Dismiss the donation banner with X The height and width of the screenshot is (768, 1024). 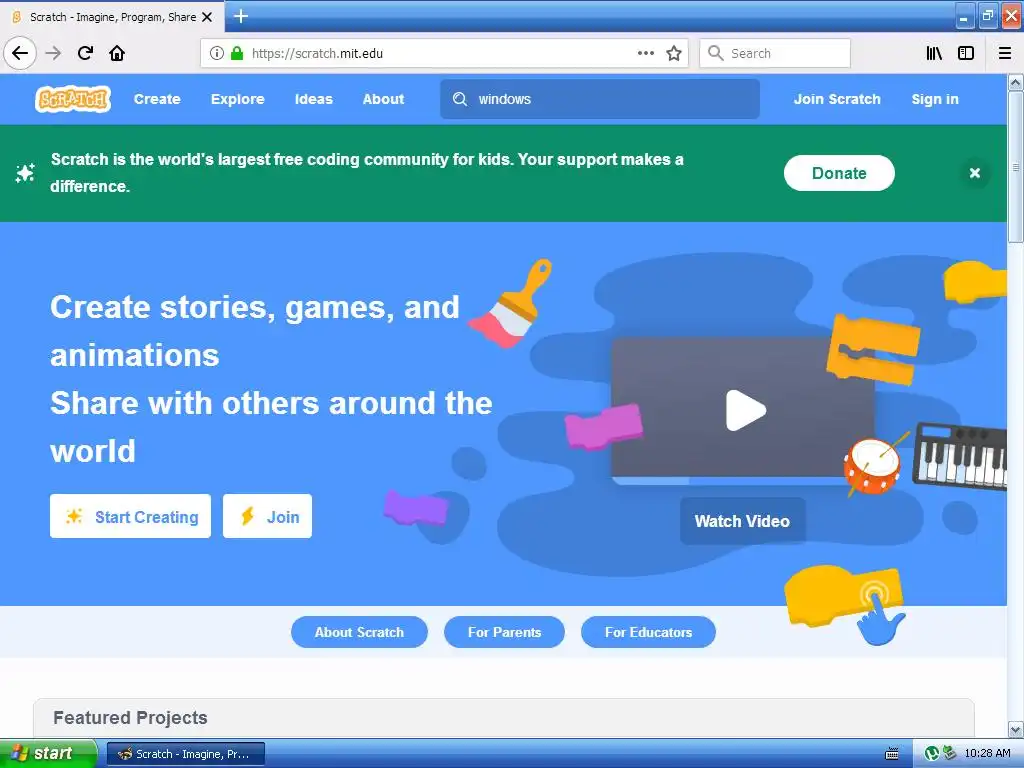click(x=975, y=173)
